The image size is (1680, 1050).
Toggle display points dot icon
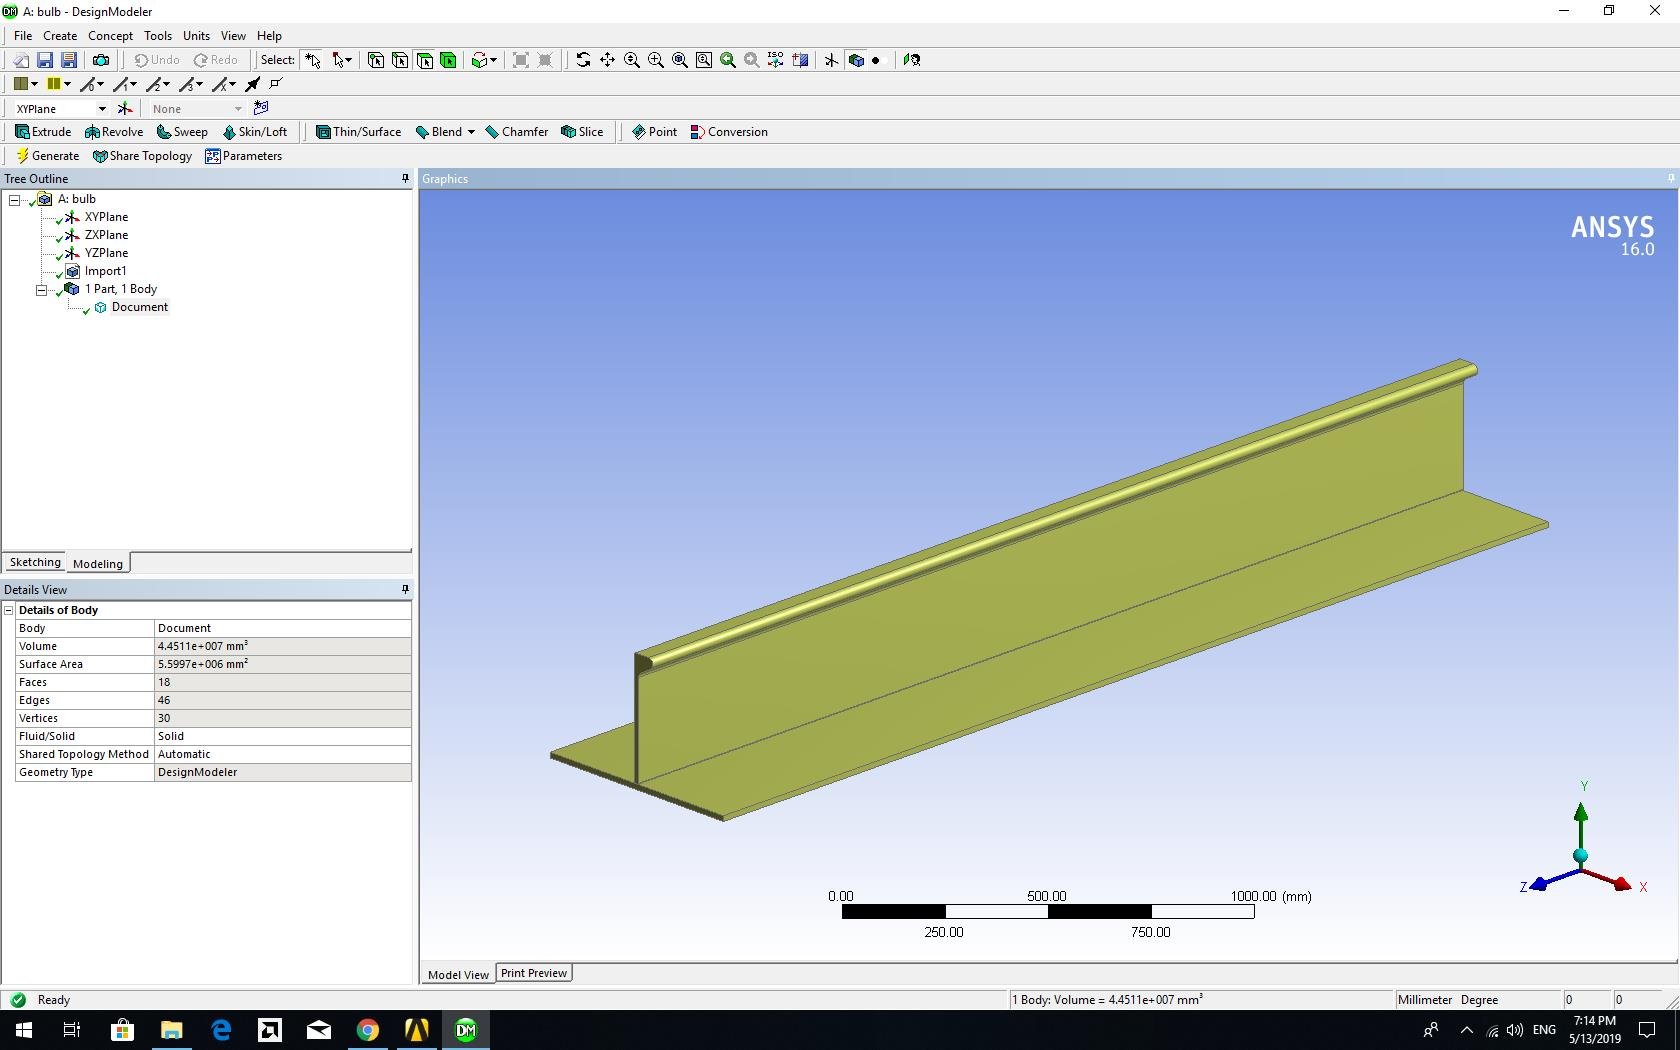click(x=876, y=60)
